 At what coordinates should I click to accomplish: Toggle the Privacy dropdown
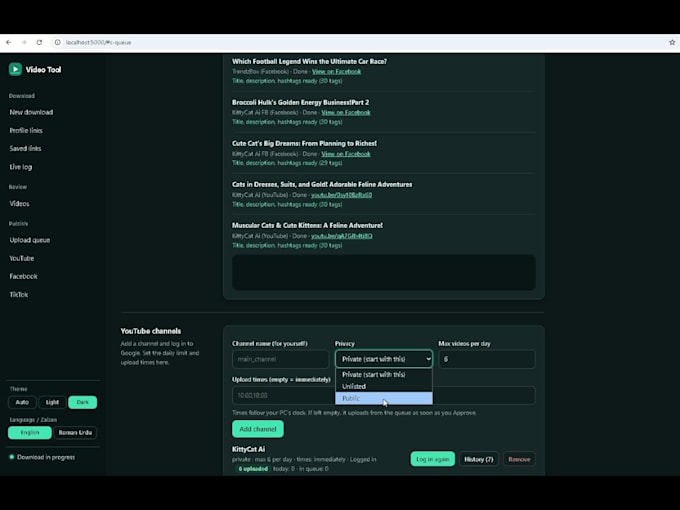click(384, 360)
